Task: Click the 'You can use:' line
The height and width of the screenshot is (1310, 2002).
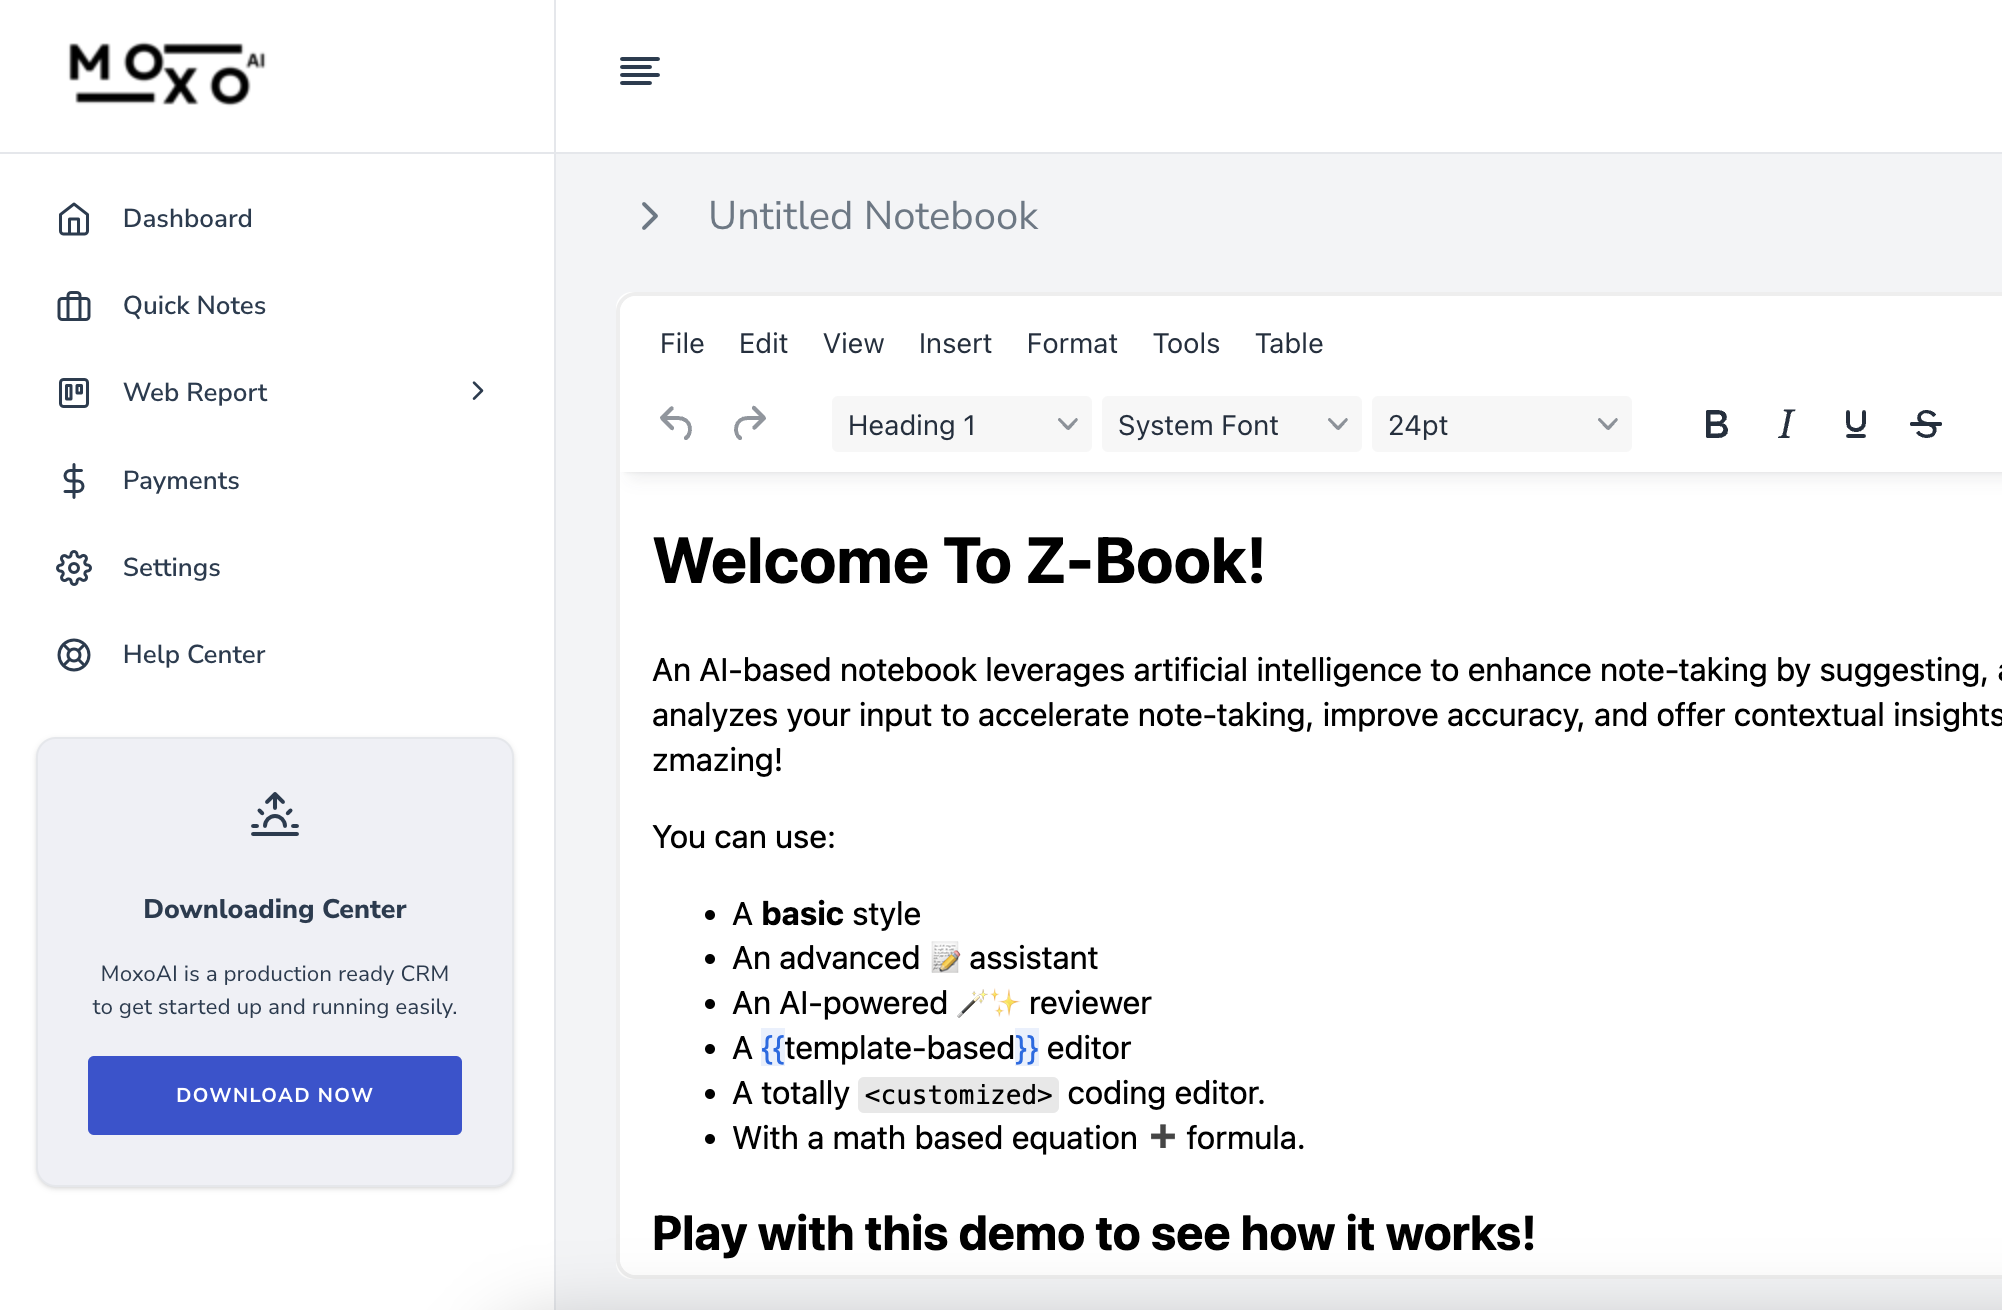Action: [x=743, y=837]
